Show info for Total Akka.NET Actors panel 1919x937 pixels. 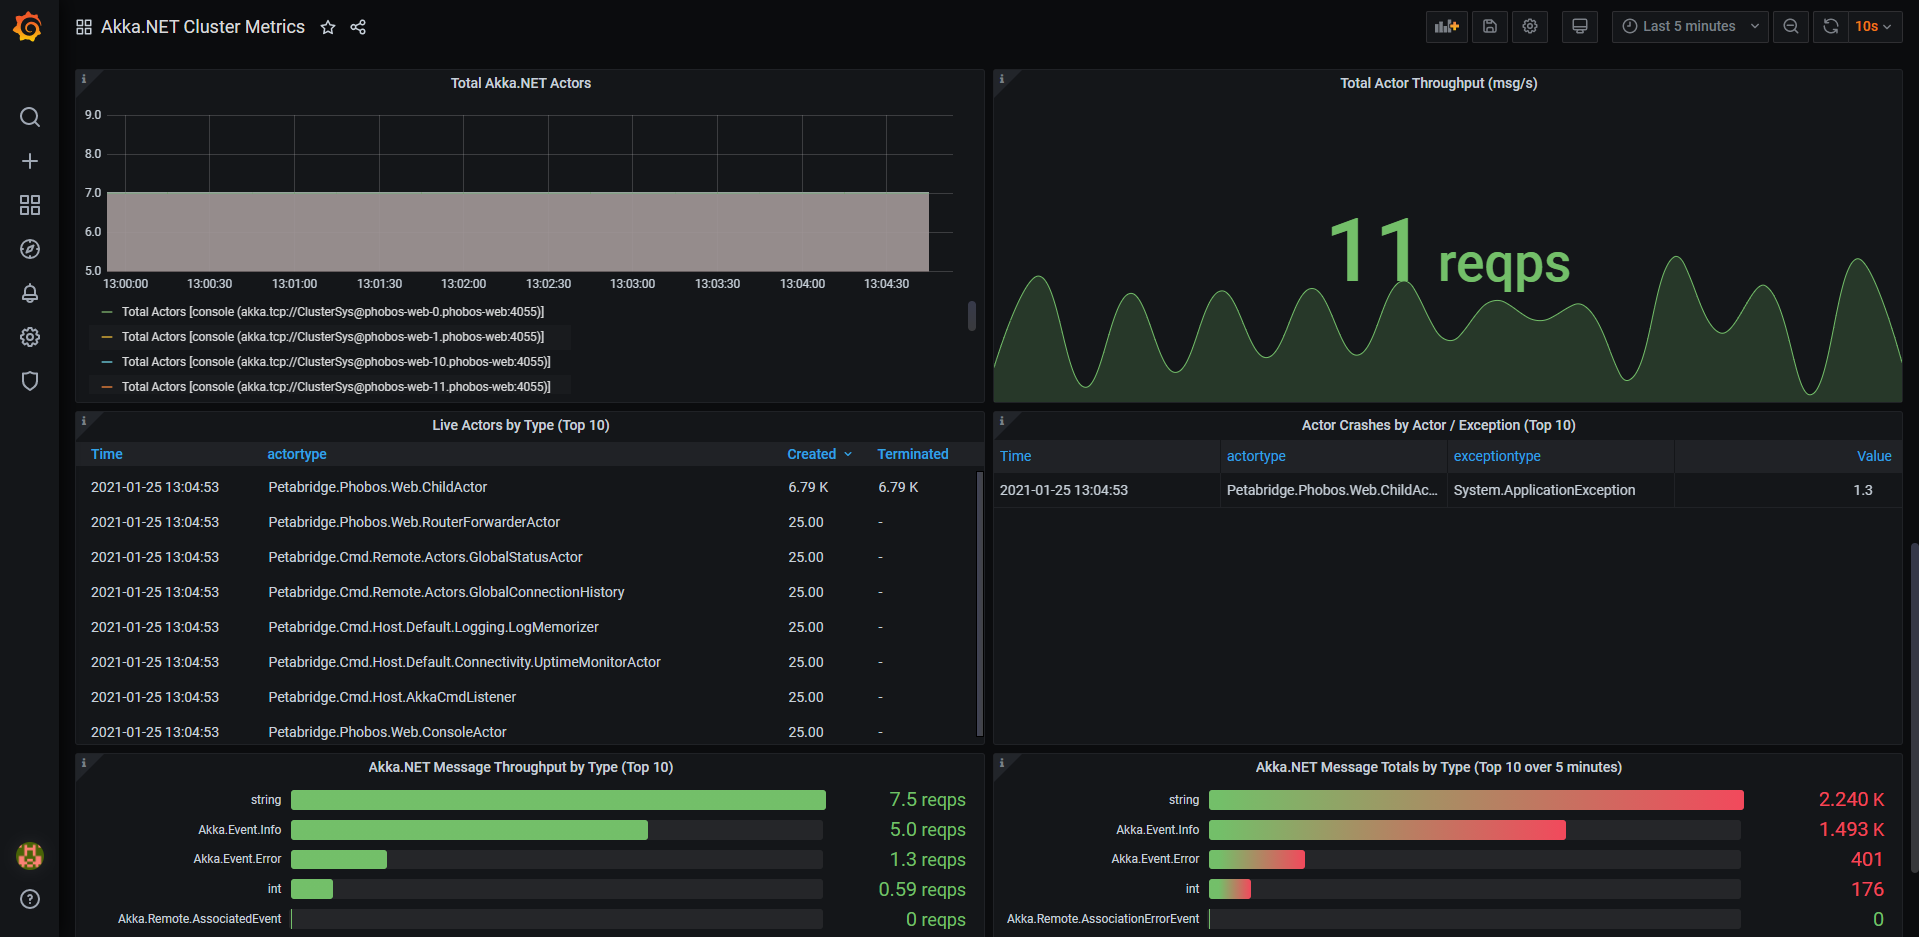tap(84, 79)
